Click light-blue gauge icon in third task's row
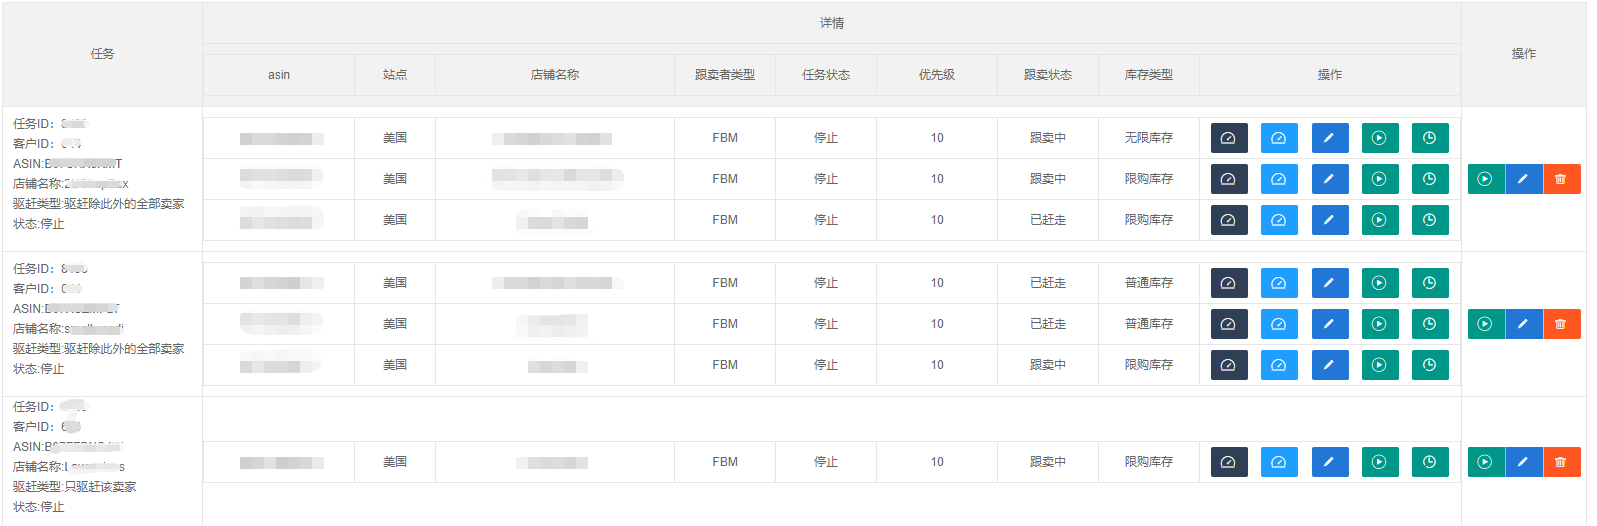Screen dimensions: 1597x526 (1279, 462)
